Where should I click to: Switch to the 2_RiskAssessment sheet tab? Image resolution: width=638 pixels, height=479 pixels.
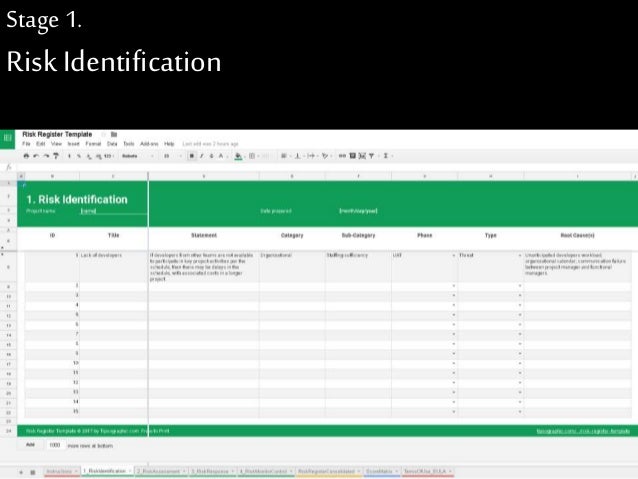point(159,470)
